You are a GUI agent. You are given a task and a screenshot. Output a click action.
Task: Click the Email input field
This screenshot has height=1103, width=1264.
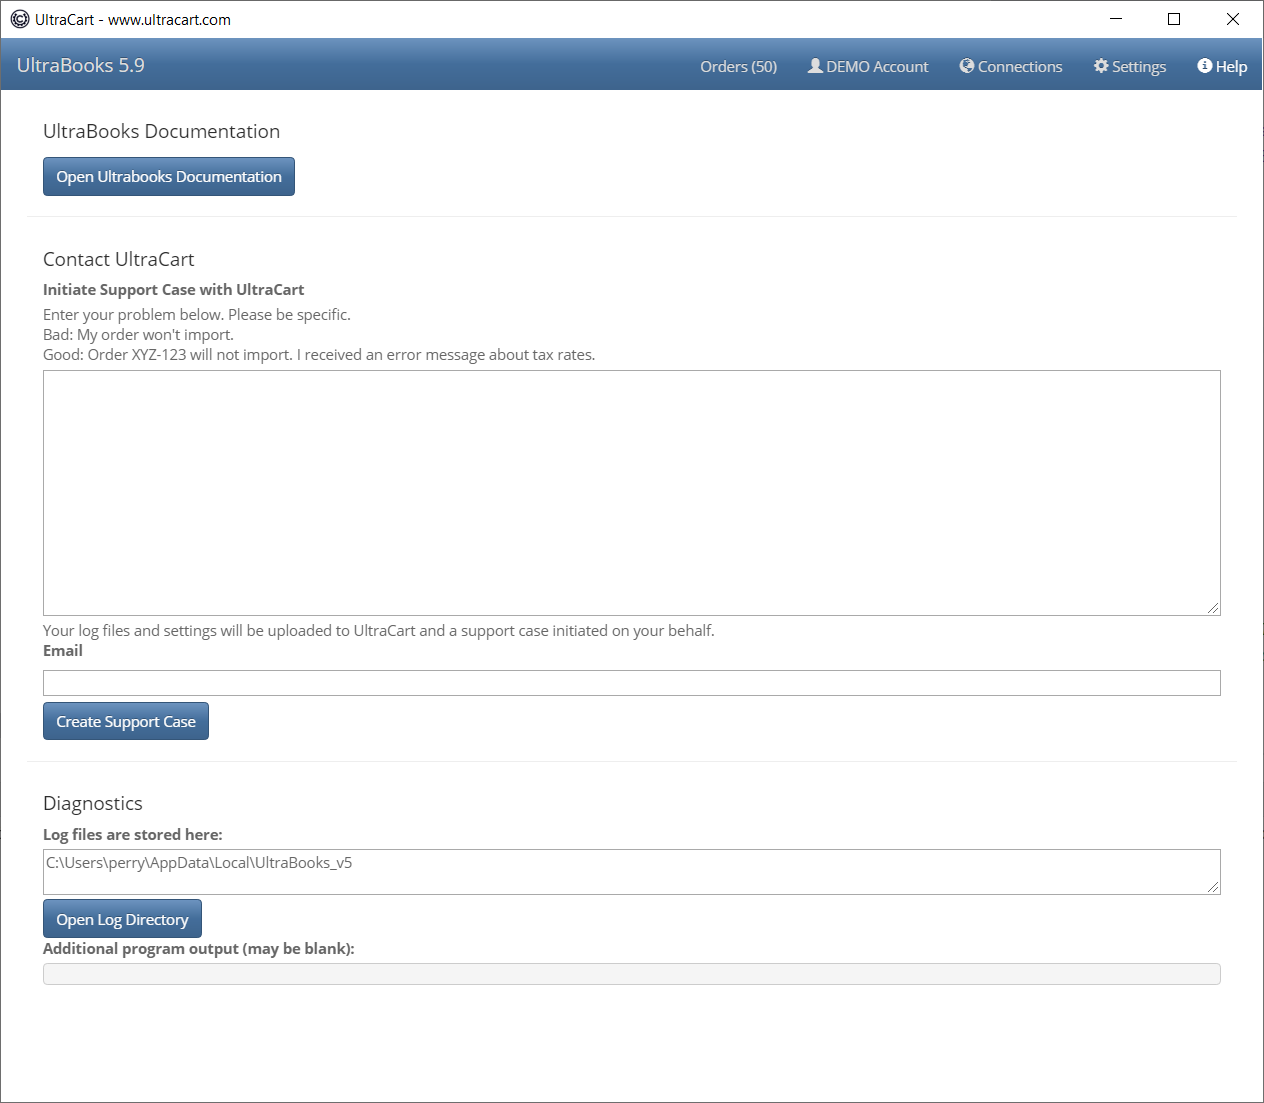(x=632, y=683)
